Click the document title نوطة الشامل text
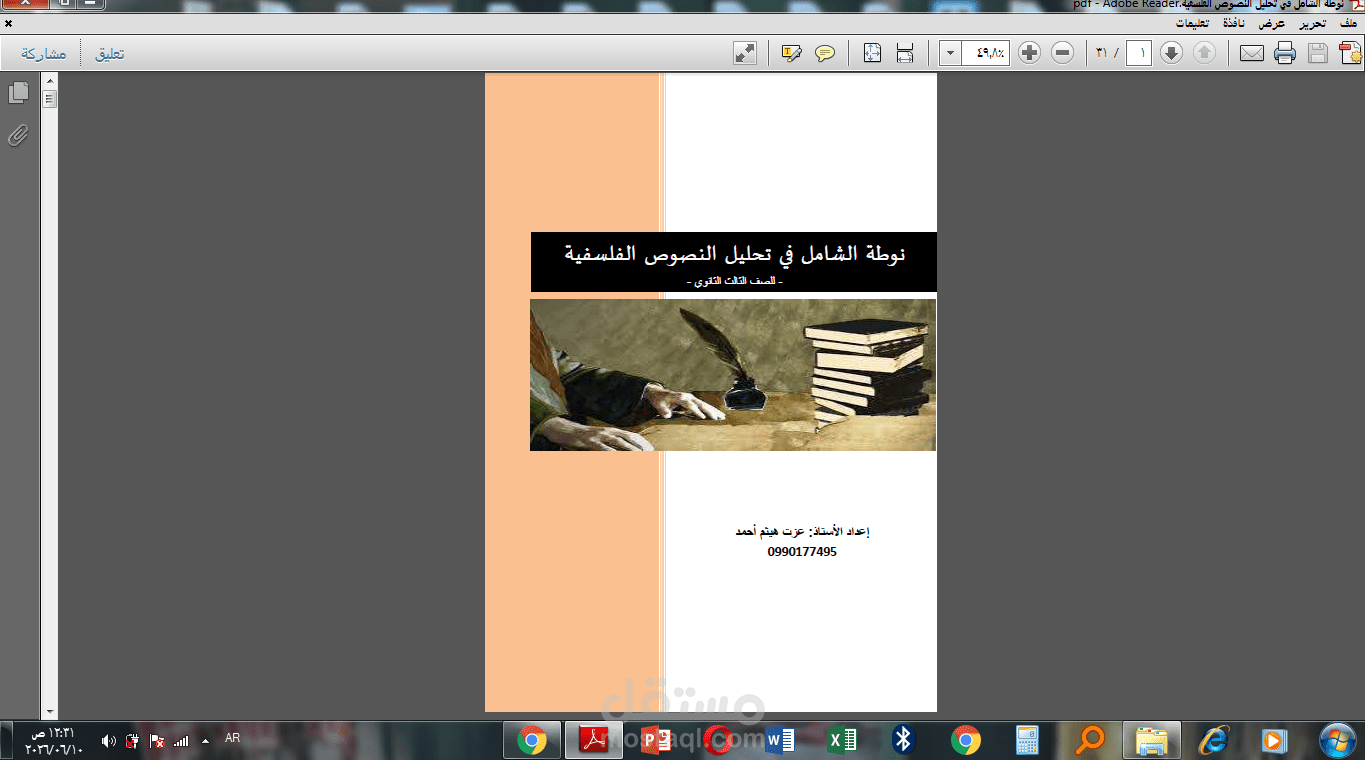Screen dimensions: 1366x768 (734, 254)
